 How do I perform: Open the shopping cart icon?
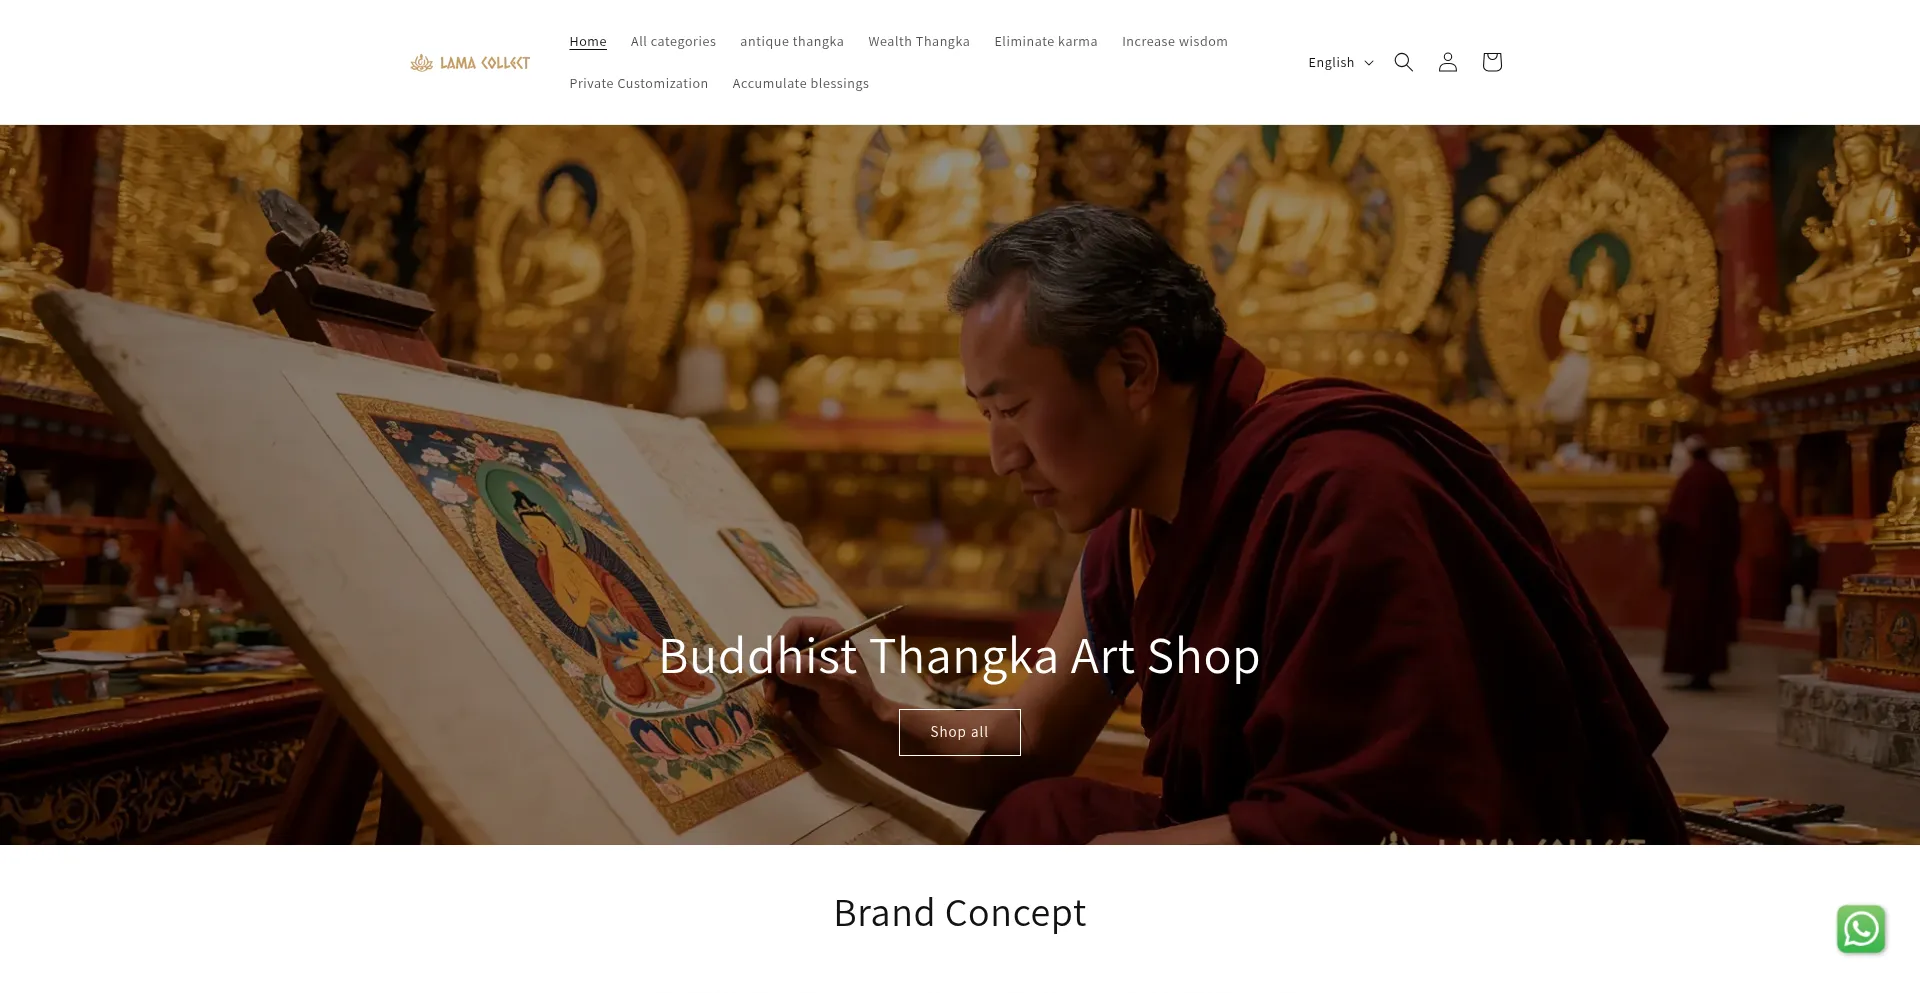tap(1491, 62)
